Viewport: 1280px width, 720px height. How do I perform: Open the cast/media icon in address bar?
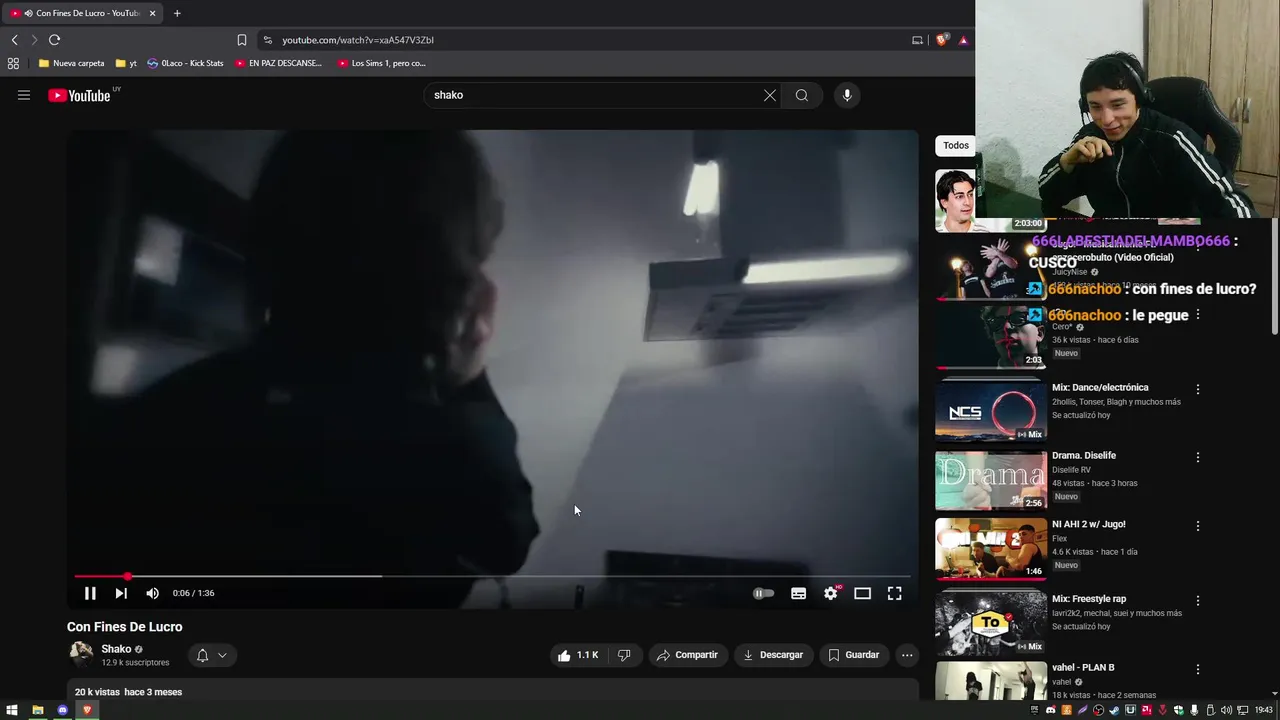click(x=917, y=40)
